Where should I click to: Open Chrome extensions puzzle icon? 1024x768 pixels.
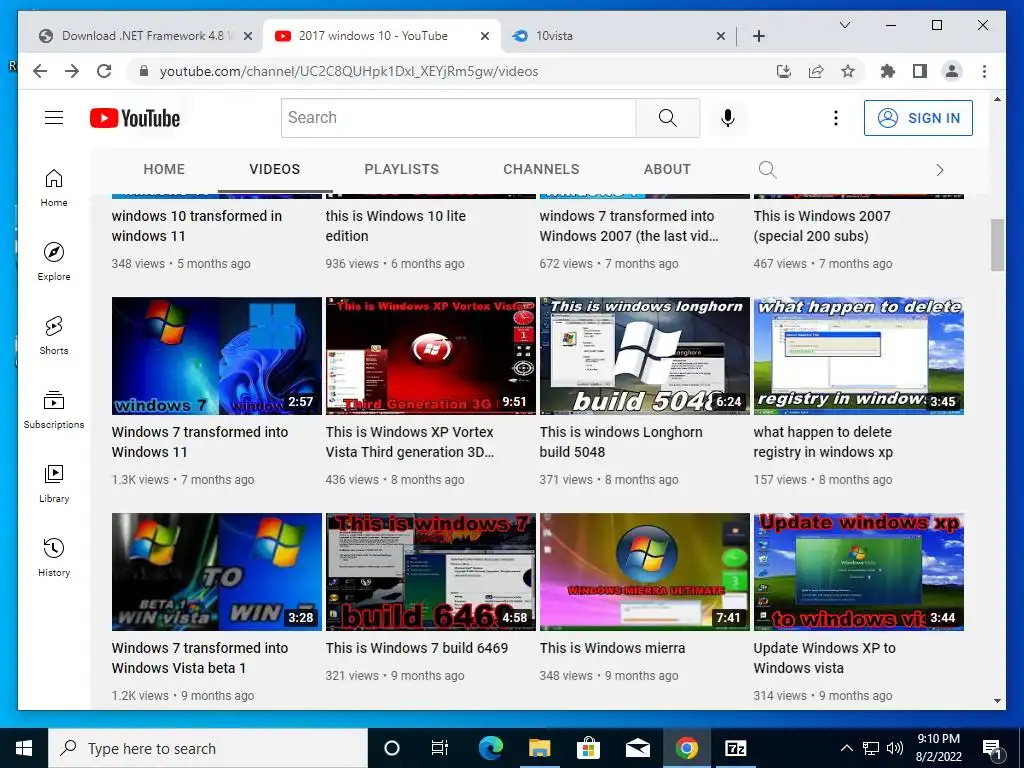coord(888,71)
